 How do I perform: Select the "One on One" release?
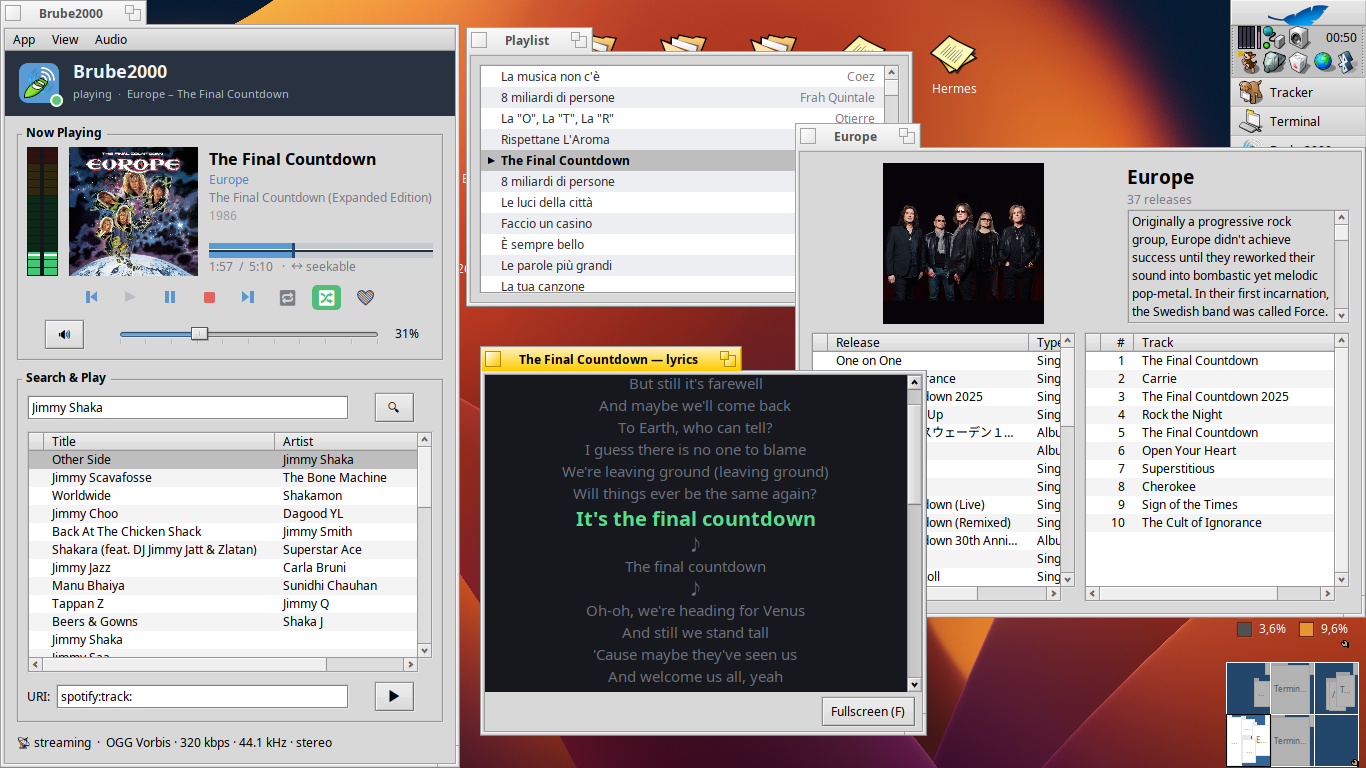coord(936,361)
